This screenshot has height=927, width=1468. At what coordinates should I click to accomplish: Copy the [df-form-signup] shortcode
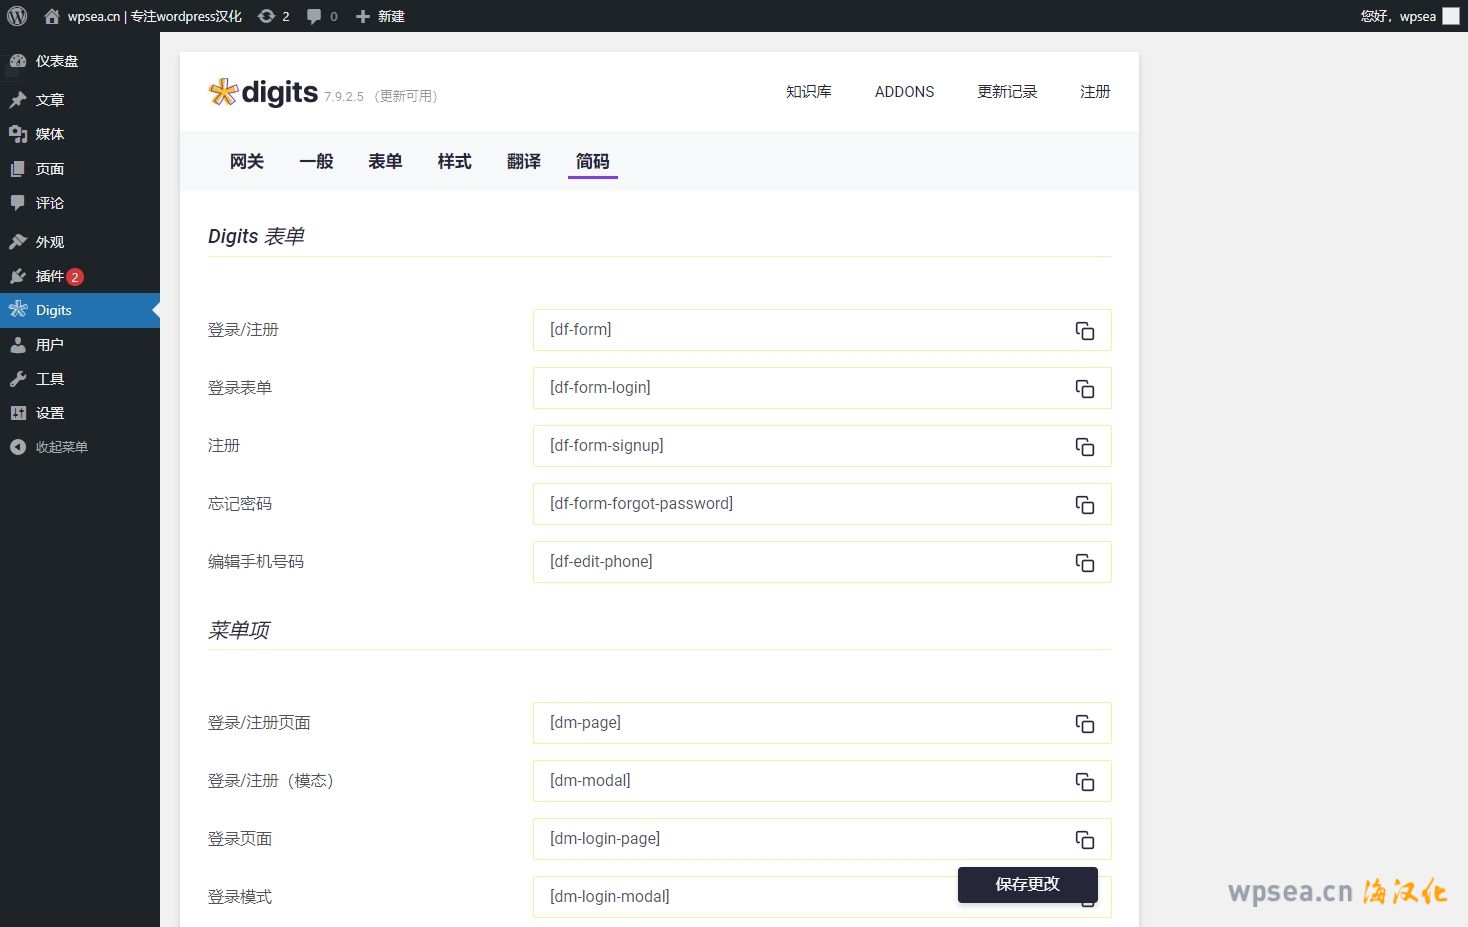coord(1084,447)
